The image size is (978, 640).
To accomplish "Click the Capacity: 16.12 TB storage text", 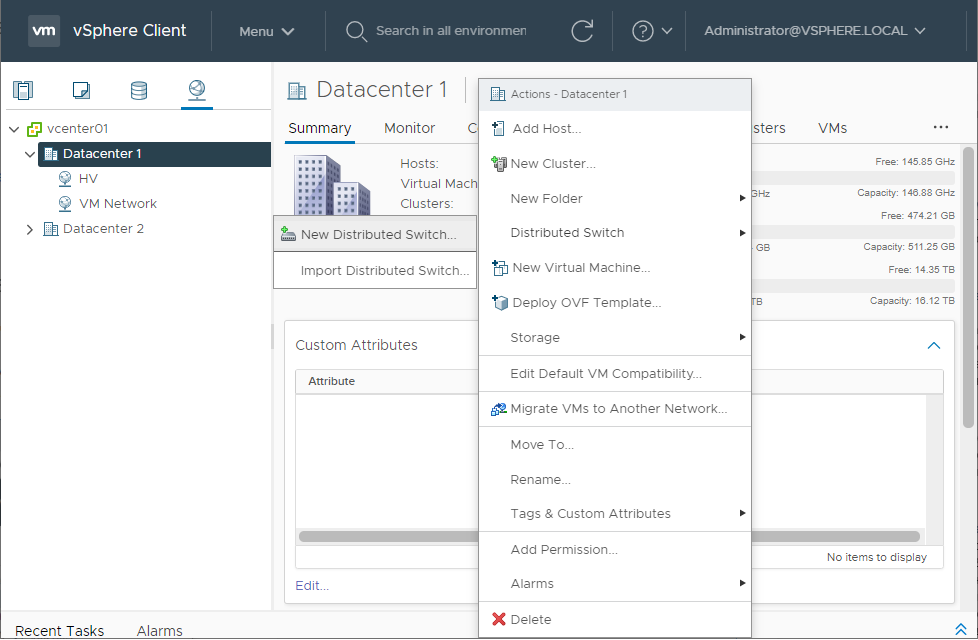I will (912, 301).
